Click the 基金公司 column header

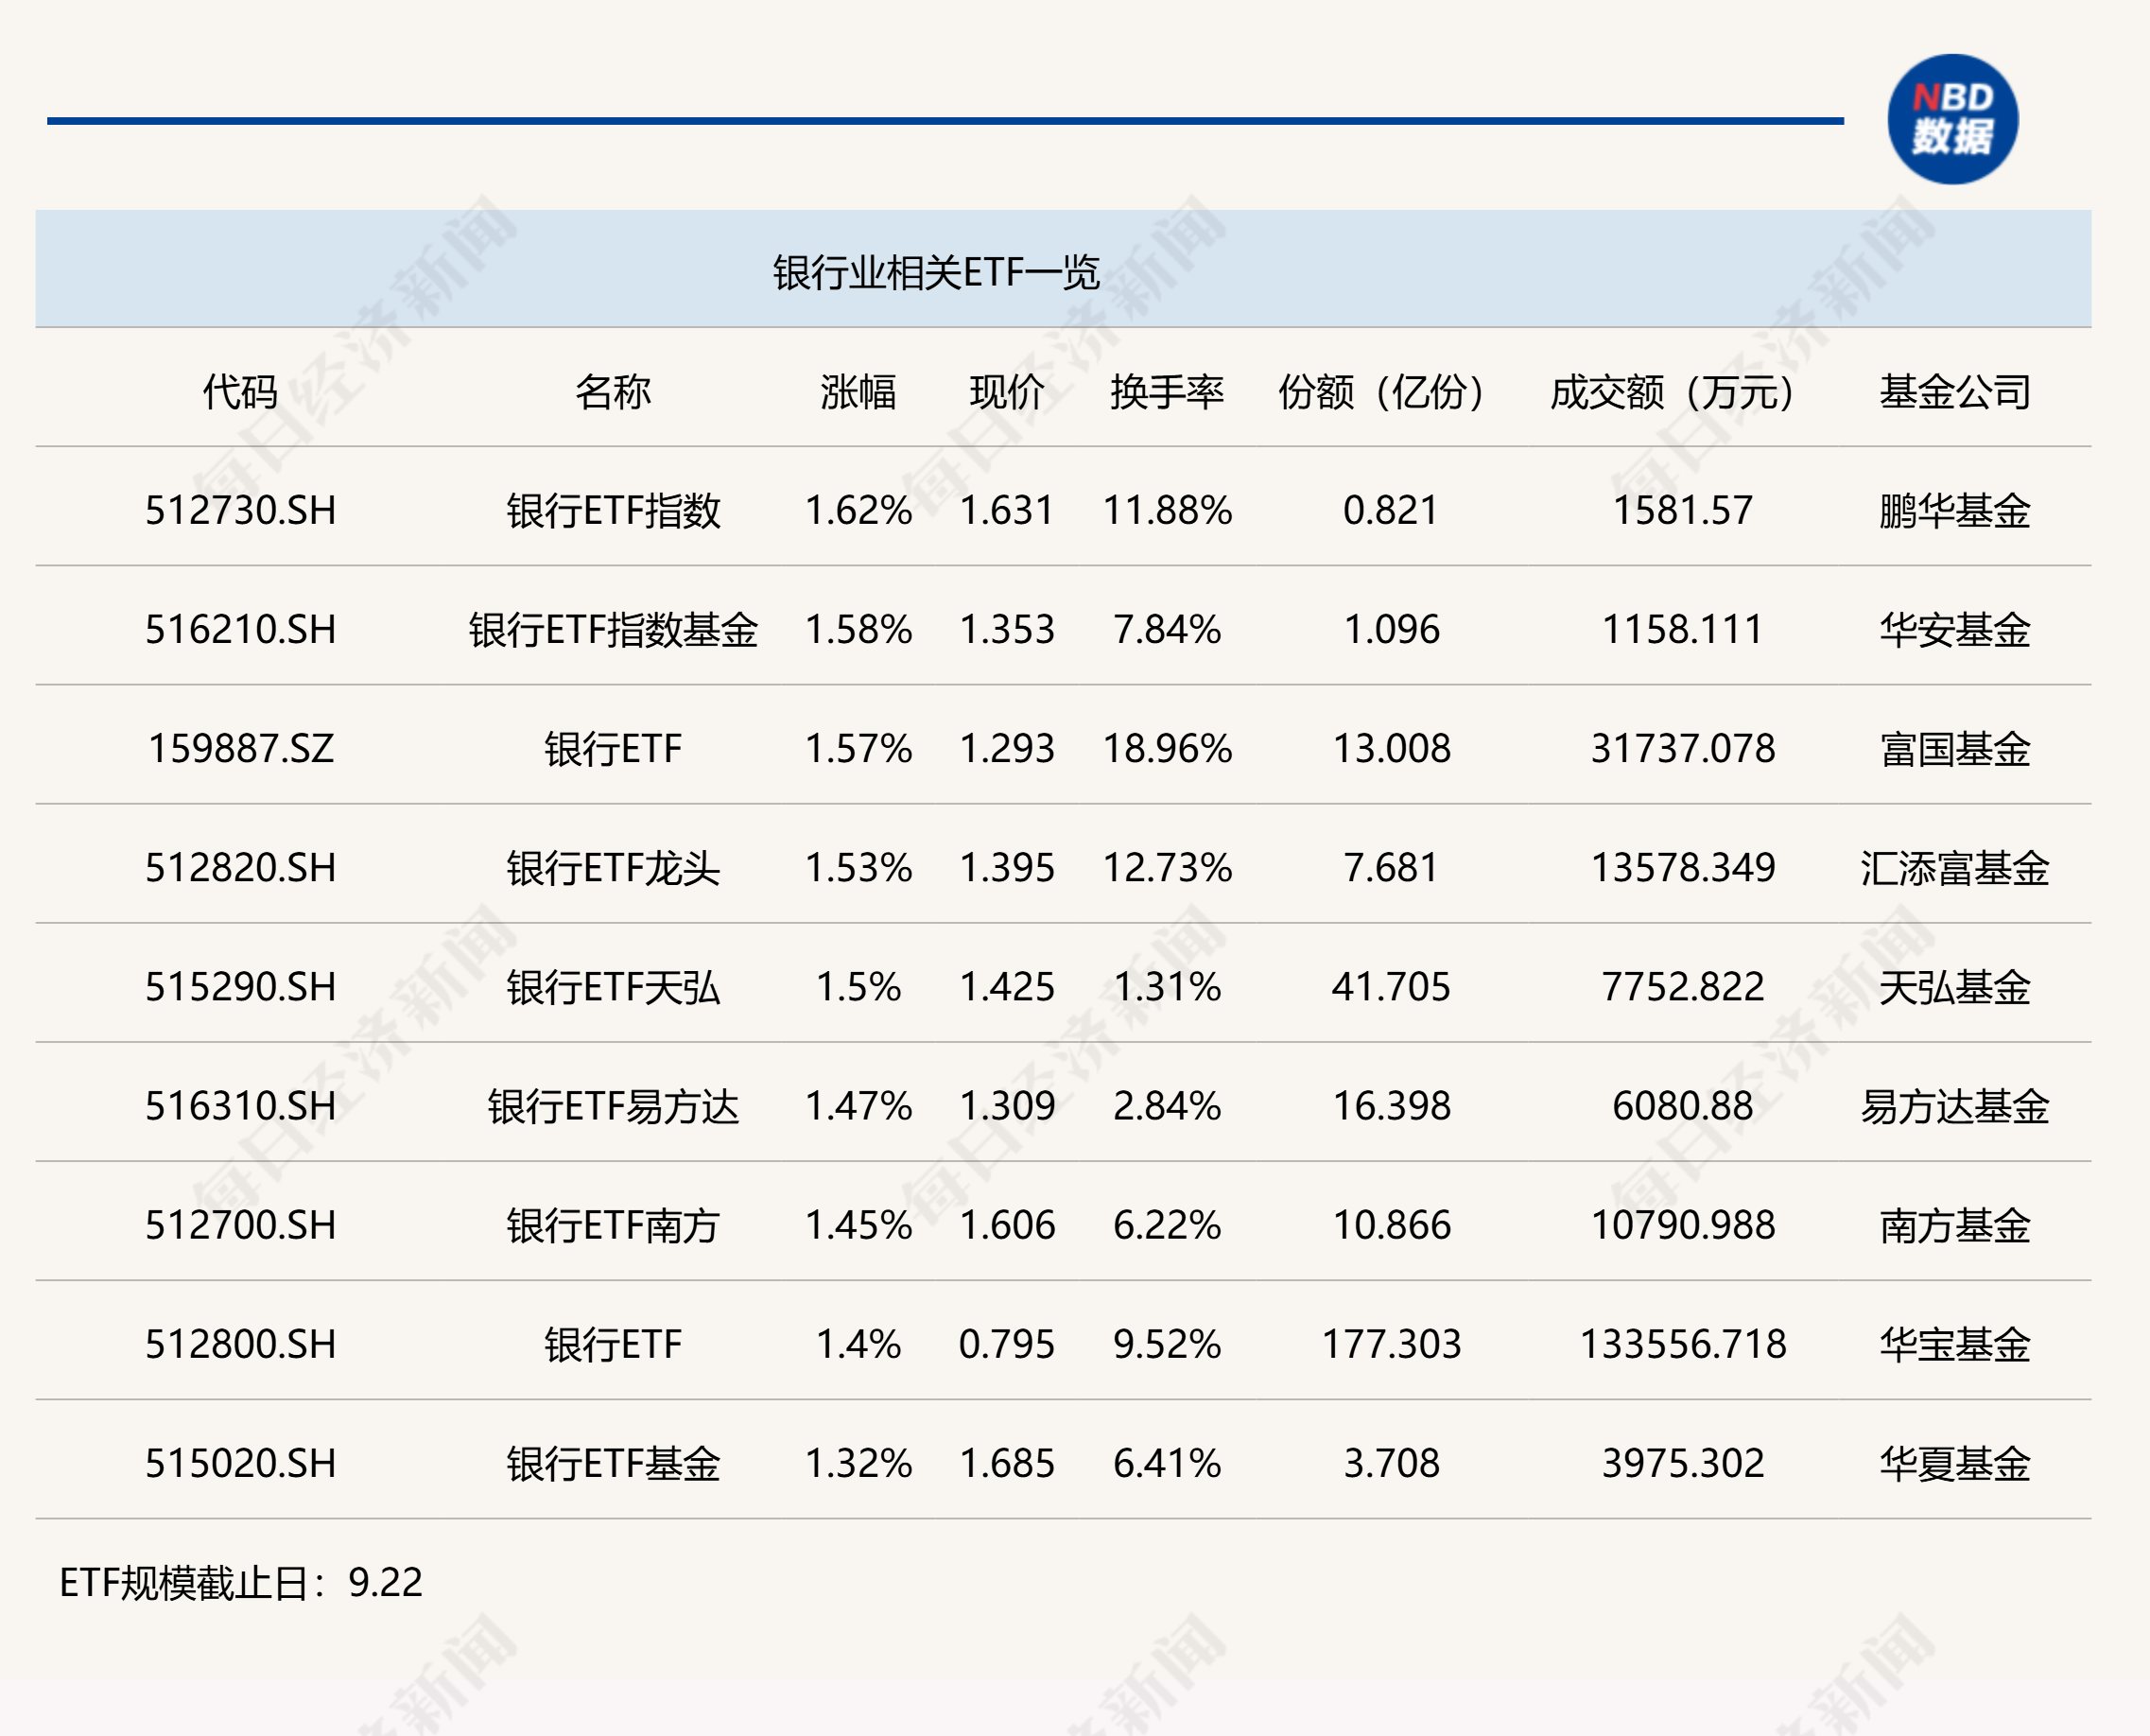(x=1954, y=391)
